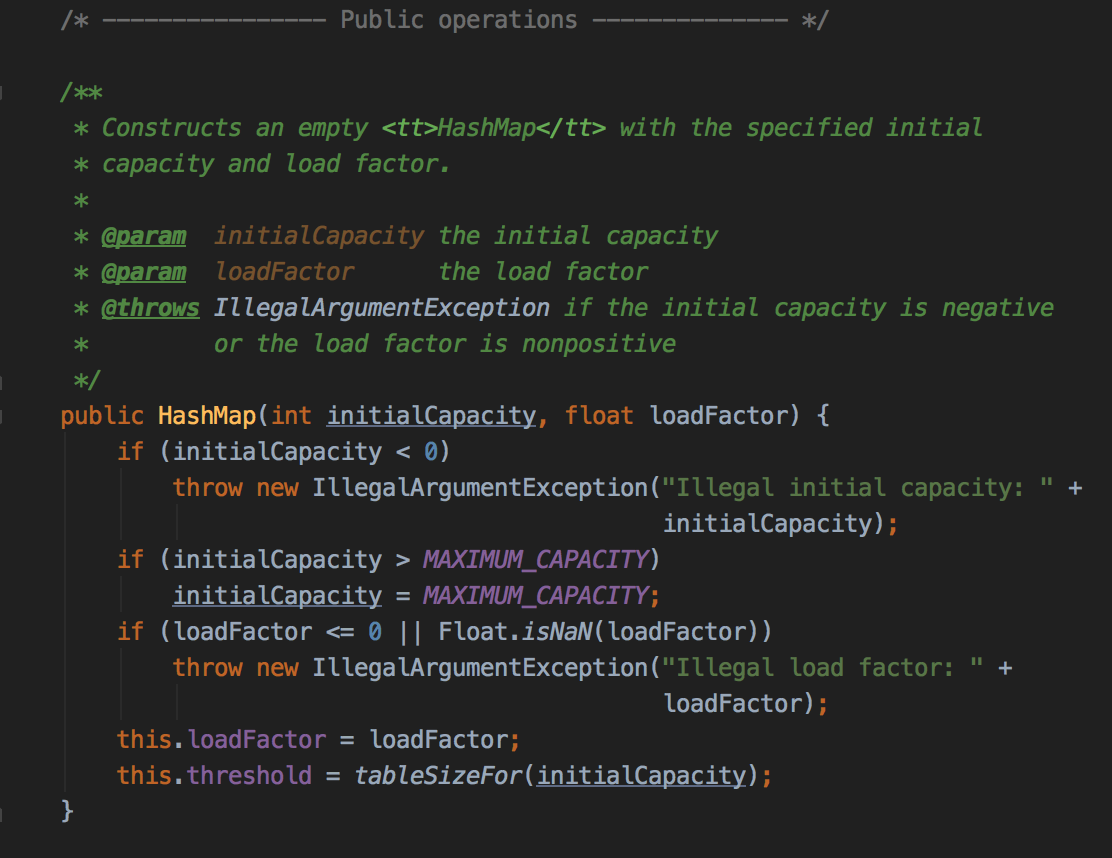Viewport: 1112px width, 858px height.
Task: Collapse the Javadoc comment at its opening fold marker
Action: click(3, 92)
